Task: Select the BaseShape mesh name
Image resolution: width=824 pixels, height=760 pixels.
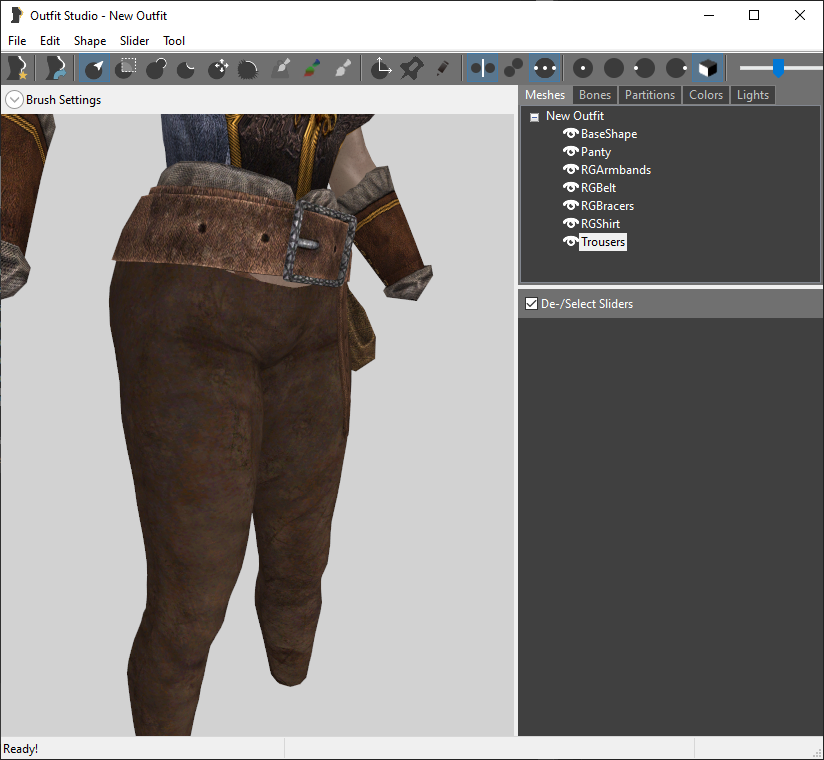Action: tap(609, 134)
